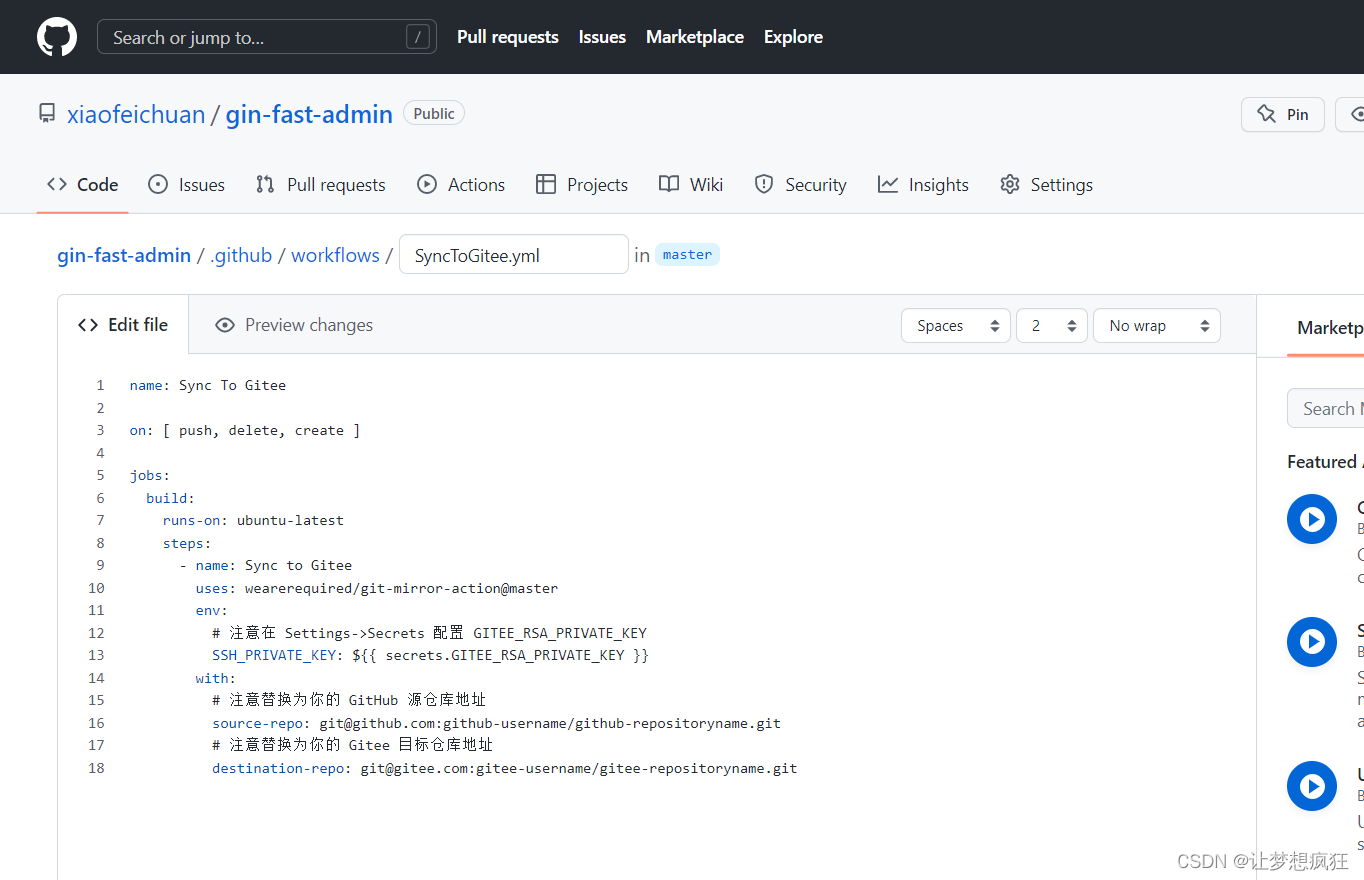This screenshot has height=880, width=1364.
Task: Click comment line about Gitee 目标仓库地址
Action: click(352, 745)
